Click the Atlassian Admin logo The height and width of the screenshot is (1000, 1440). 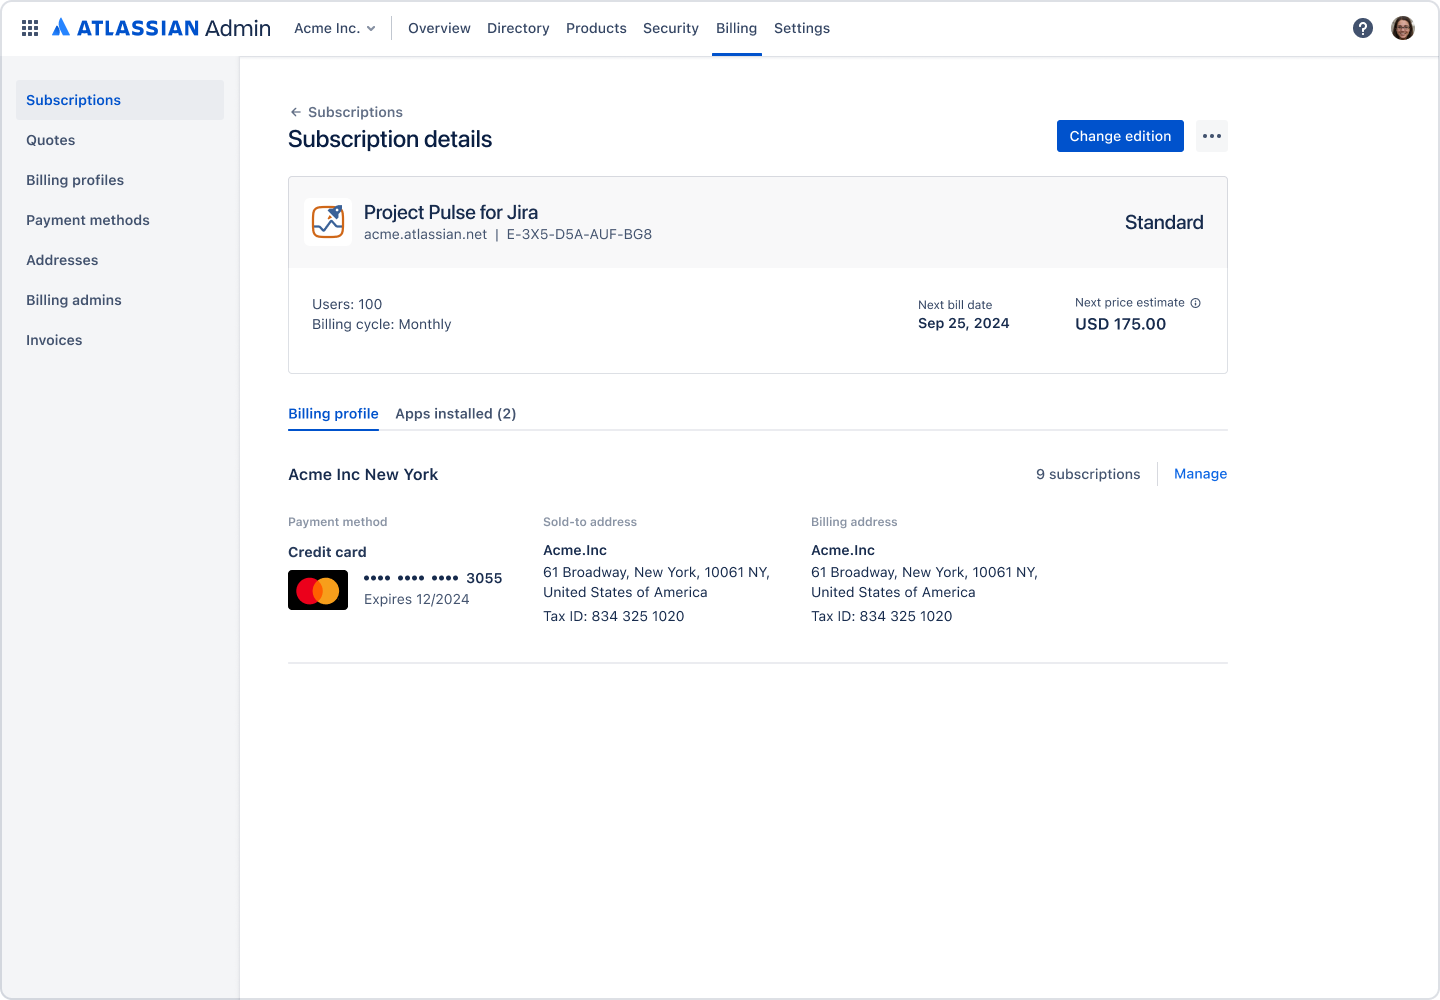(x=161, y=28)
